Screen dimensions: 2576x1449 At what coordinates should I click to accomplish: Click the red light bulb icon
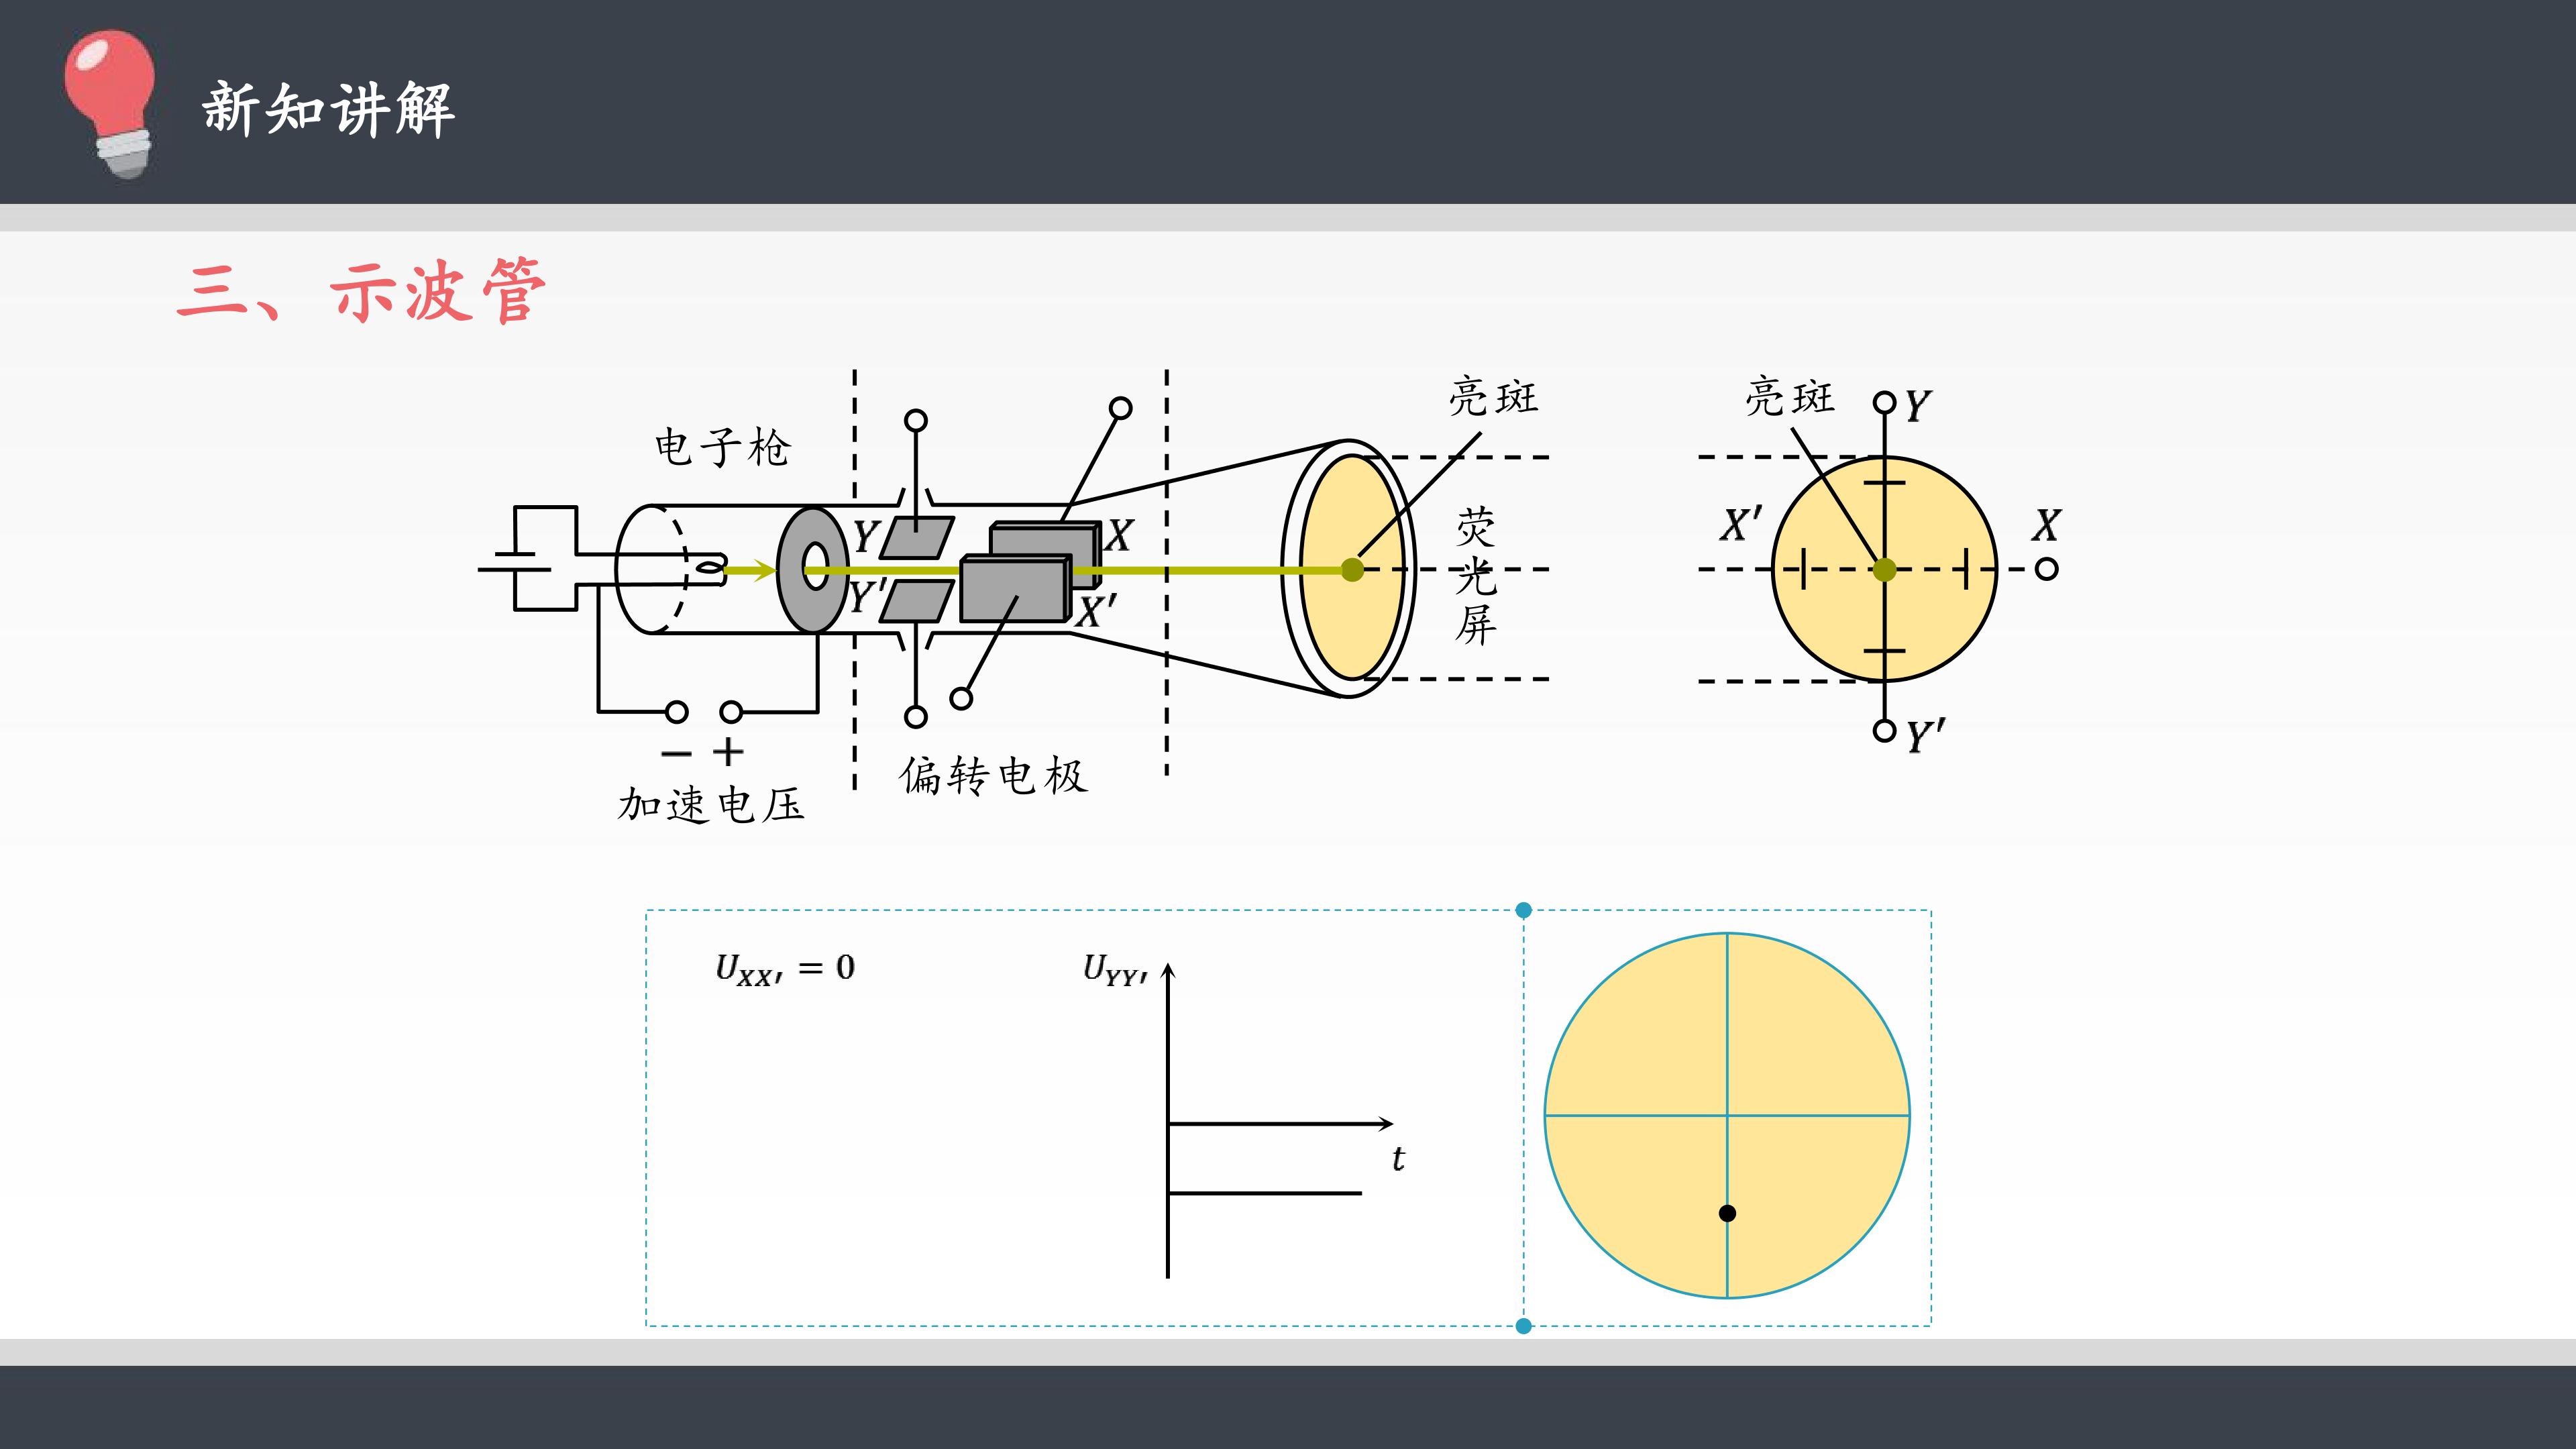(110, 103)
